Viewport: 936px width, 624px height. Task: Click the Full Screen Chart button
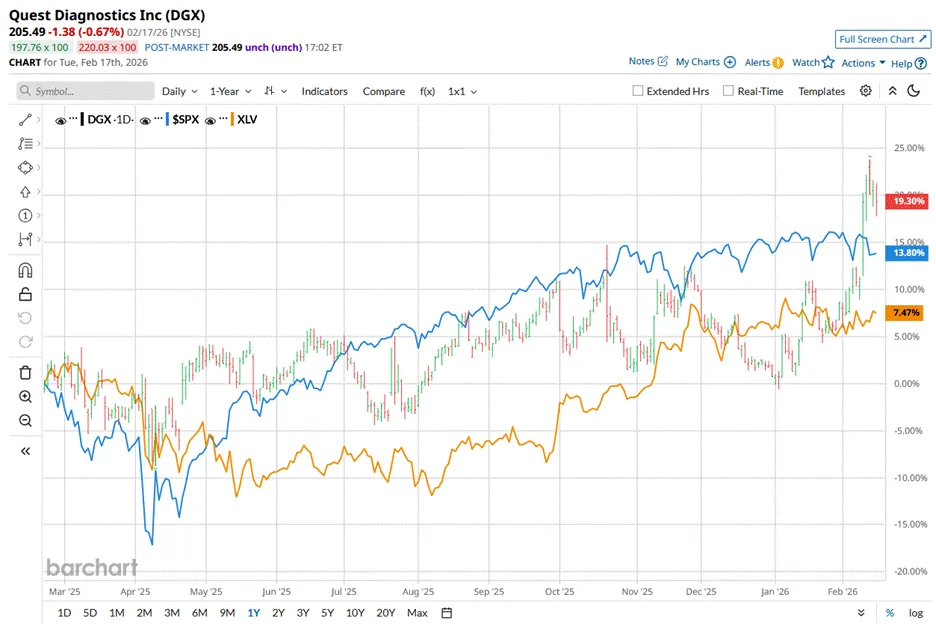[882, 39]
